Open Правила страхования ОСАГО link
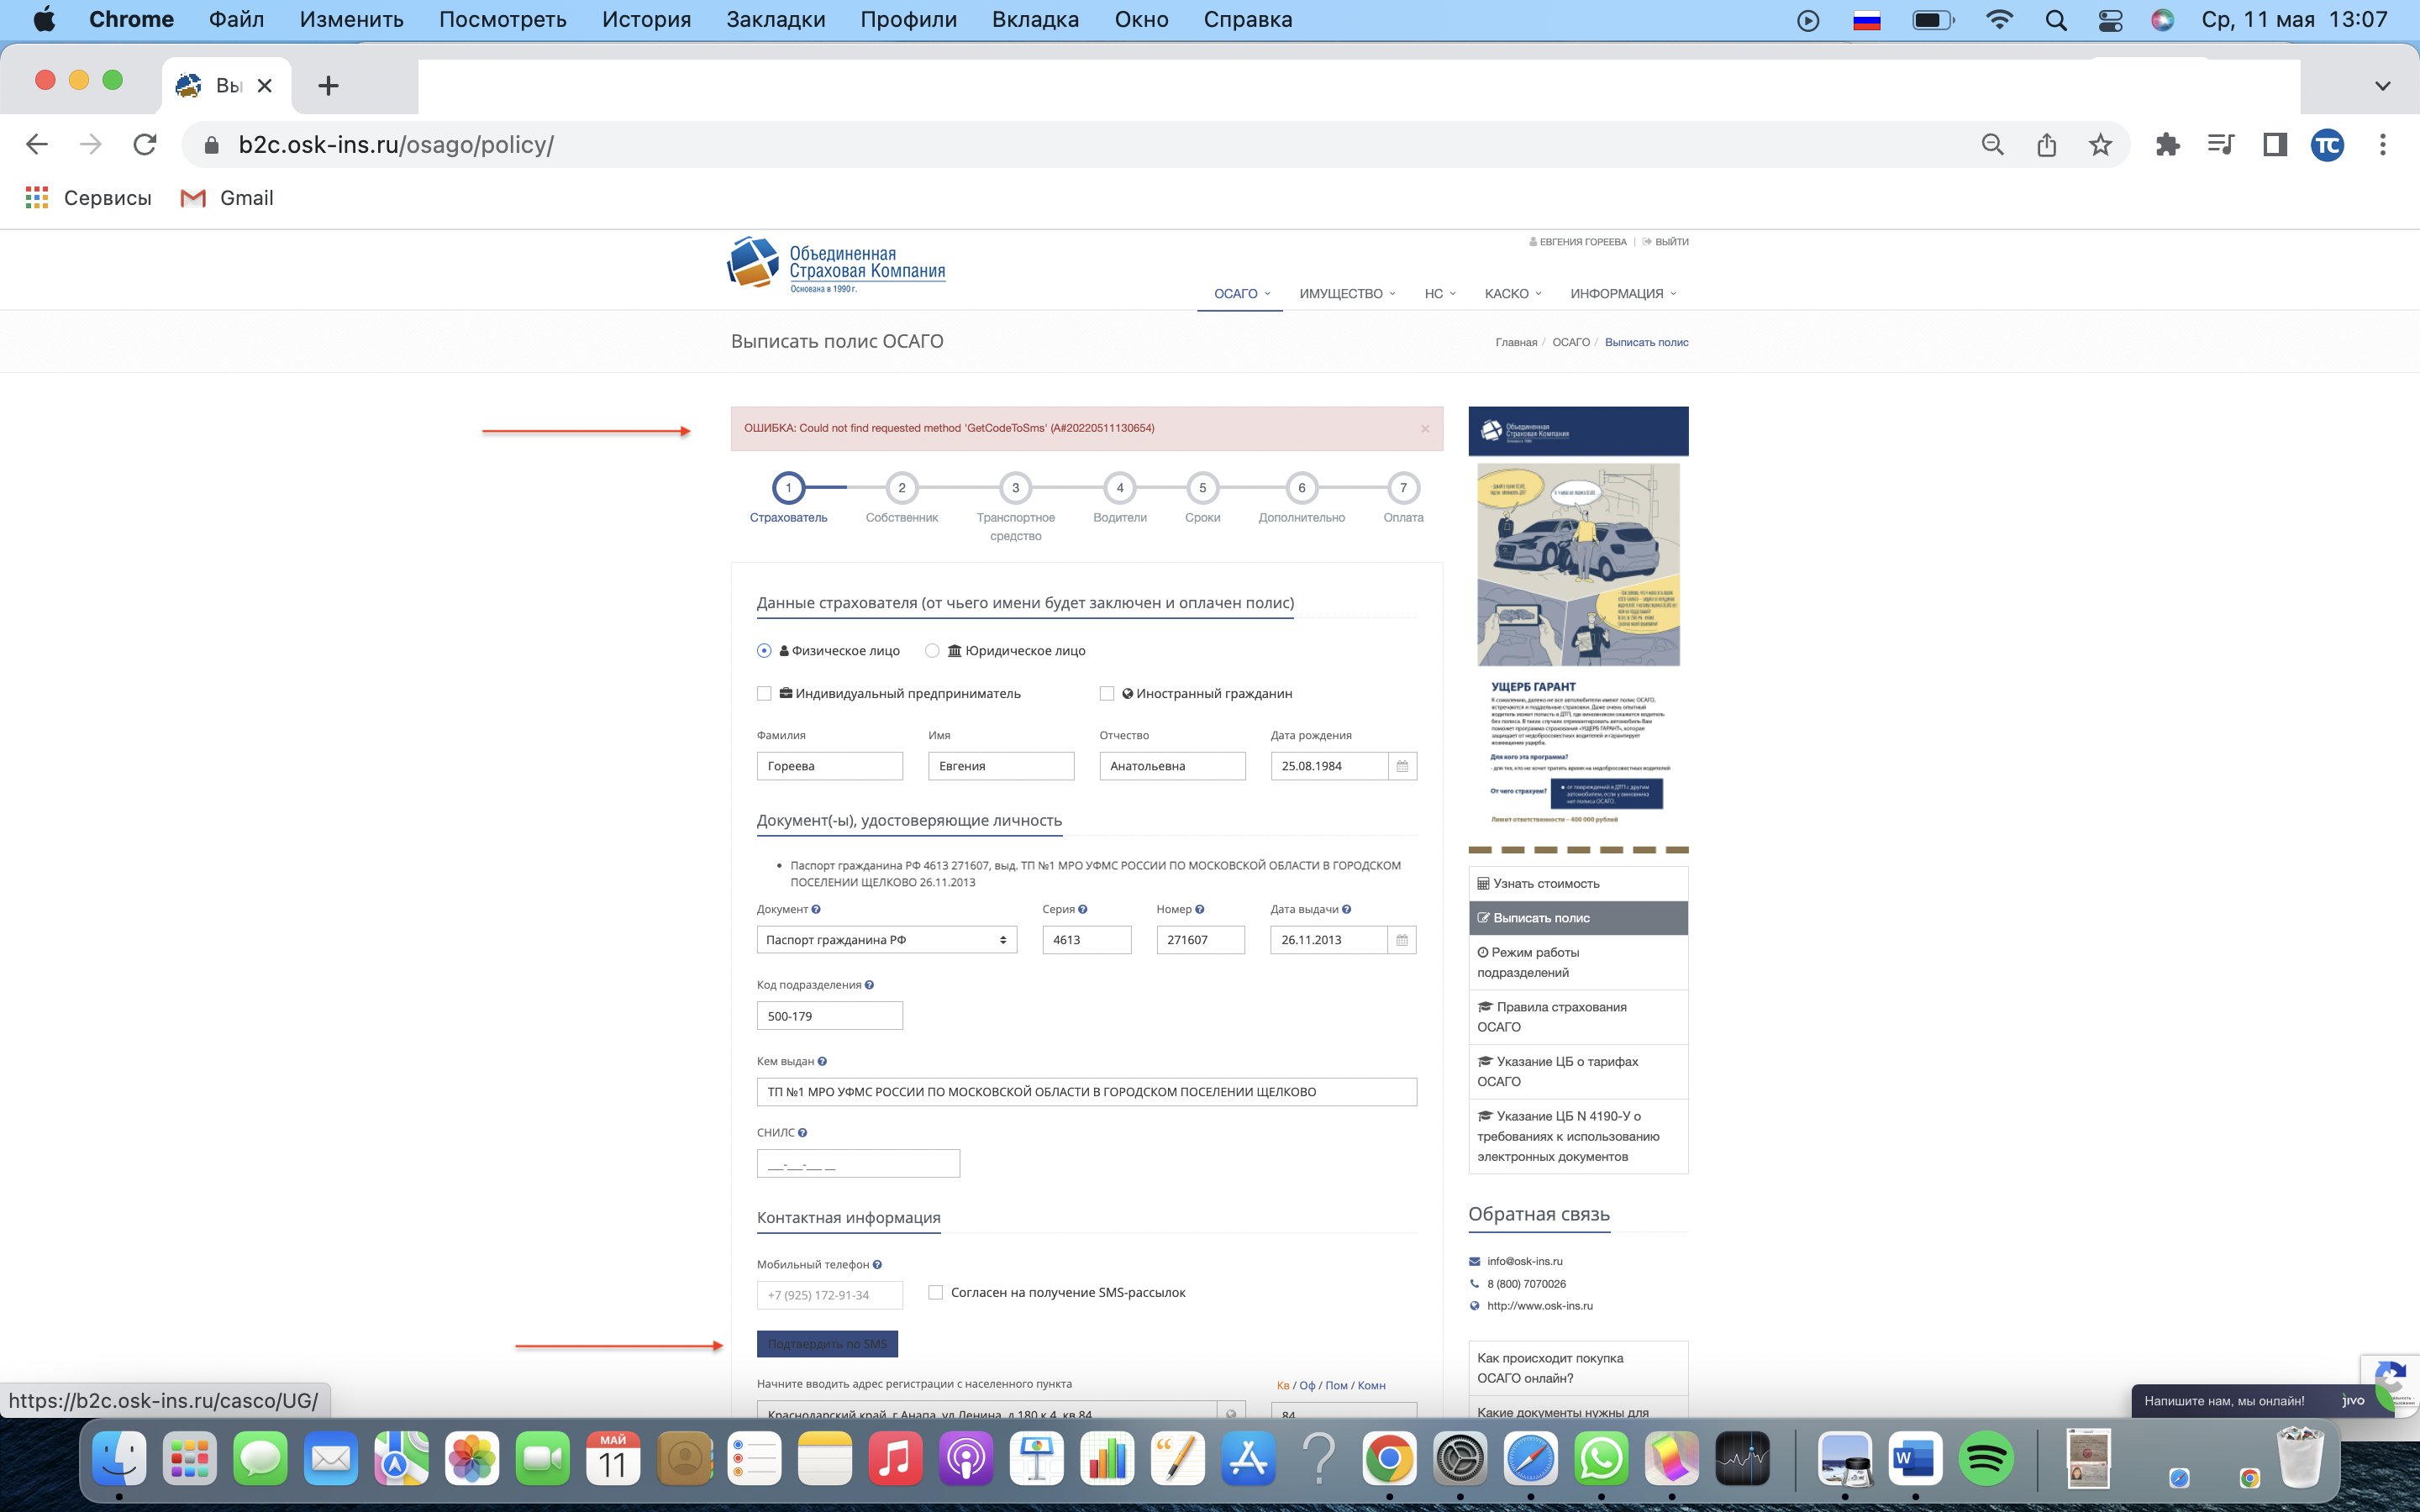This screenshot has width=2420, height=1512. (x=1578, y=1017)
